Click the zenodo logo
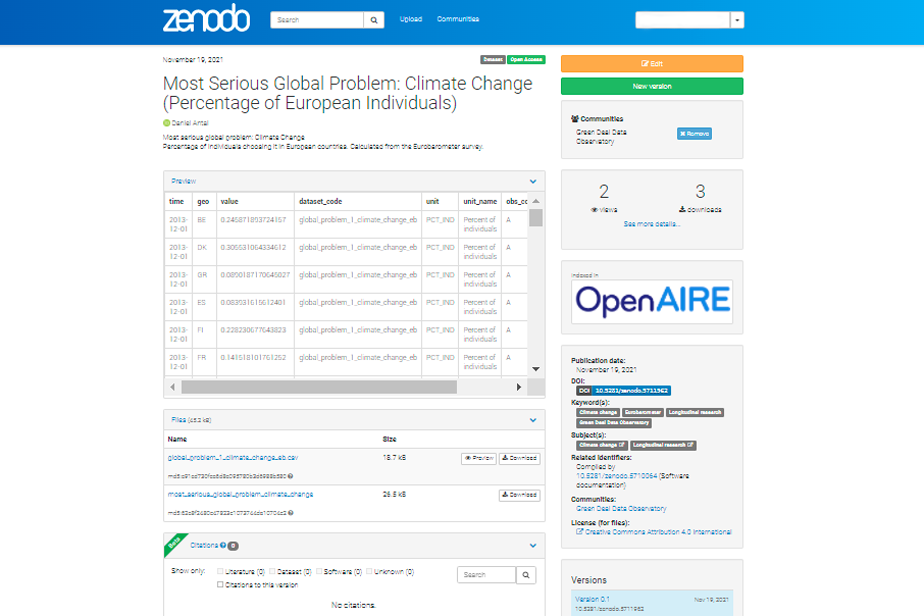Screen dimensions: 924x616 click(205, 19)
